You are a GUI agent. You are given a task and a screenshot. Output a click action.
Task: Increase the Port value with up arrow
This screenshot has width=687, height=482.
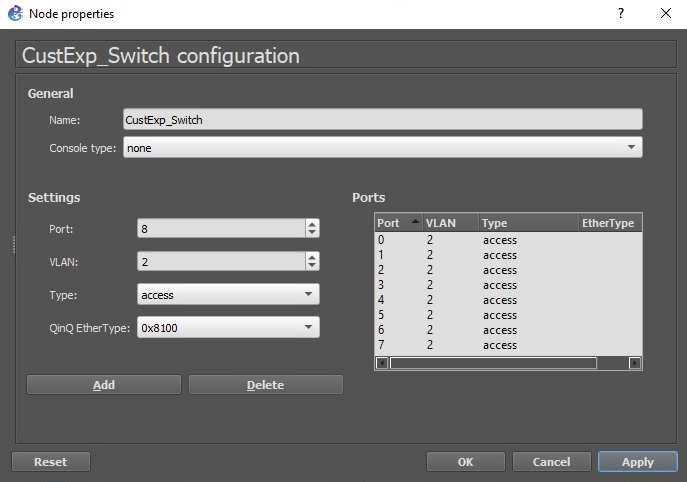312,224
